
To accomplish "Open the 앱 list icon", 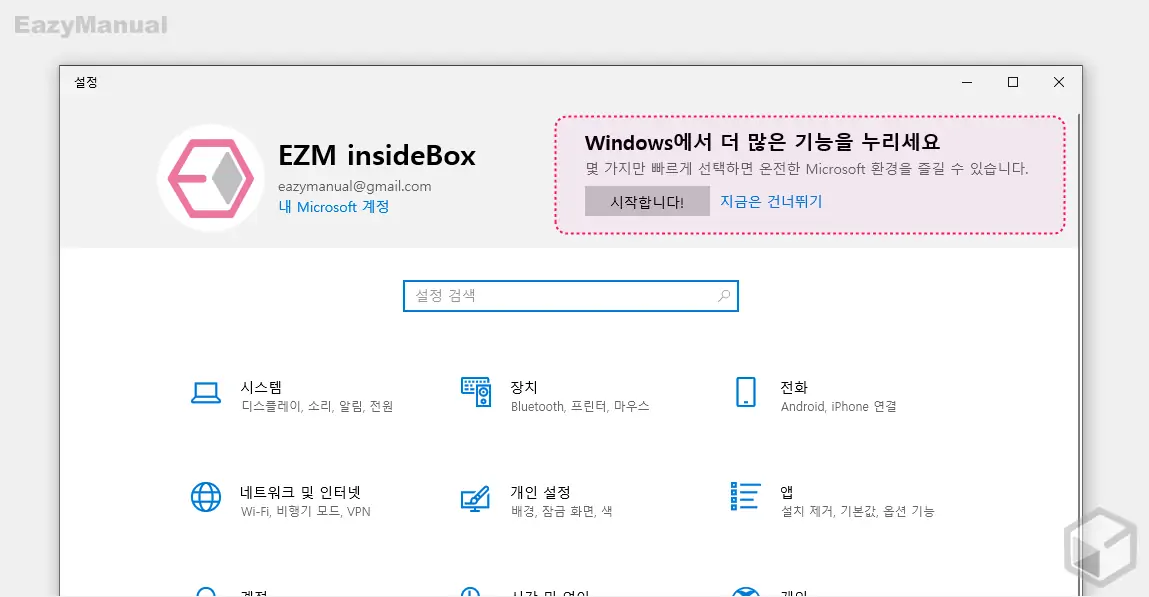I will (745, 496).
